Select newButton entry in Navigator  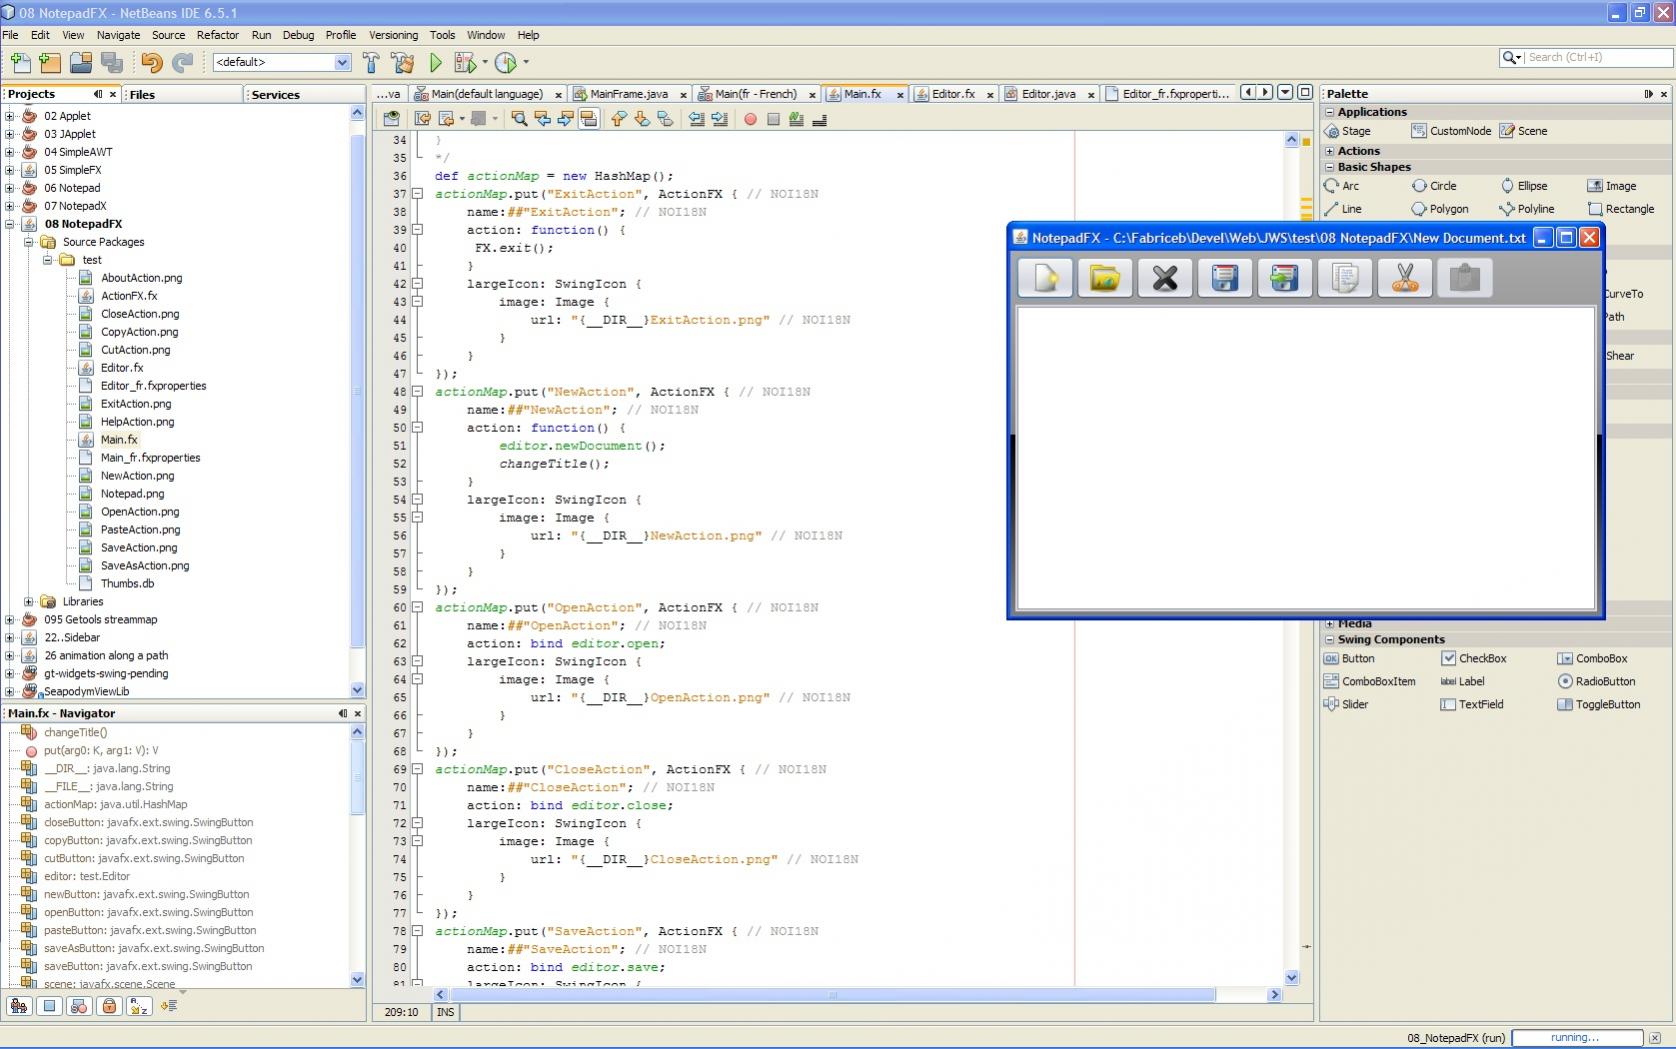(146, 894)
